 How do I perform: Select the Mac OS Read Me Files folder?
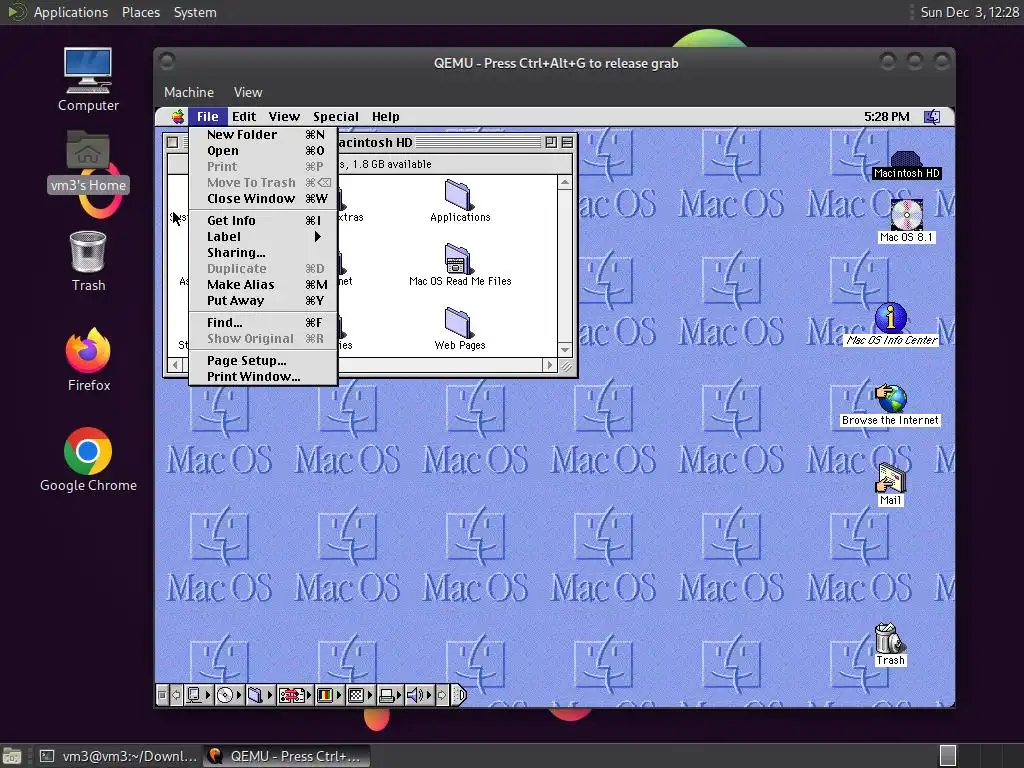coord(460,265)
